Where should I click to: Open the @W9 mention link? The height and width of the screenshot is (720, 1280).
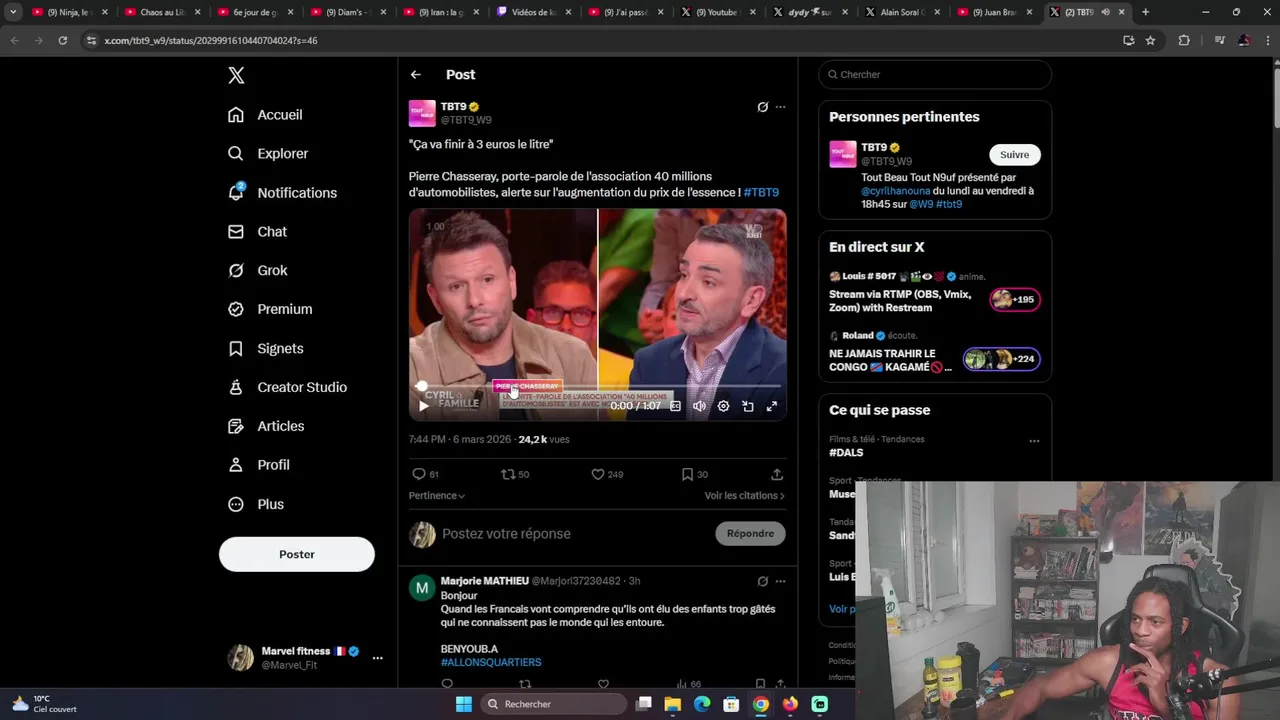(919, 204)
